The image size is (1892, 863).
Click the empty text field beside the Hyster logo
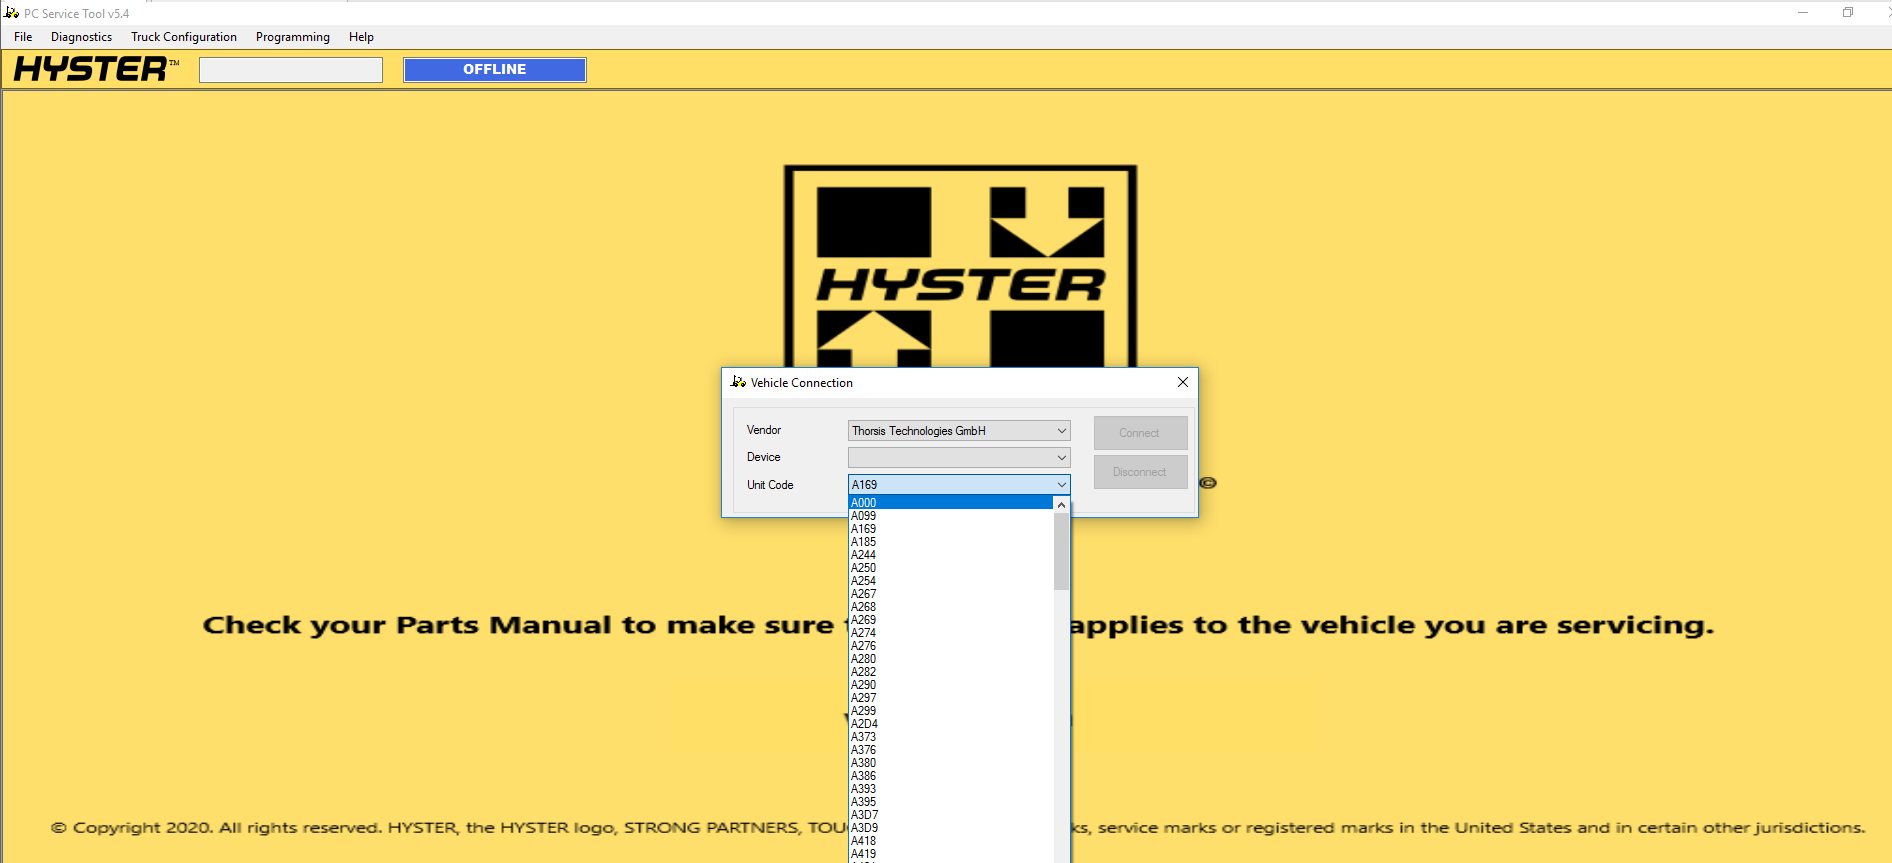291,70
